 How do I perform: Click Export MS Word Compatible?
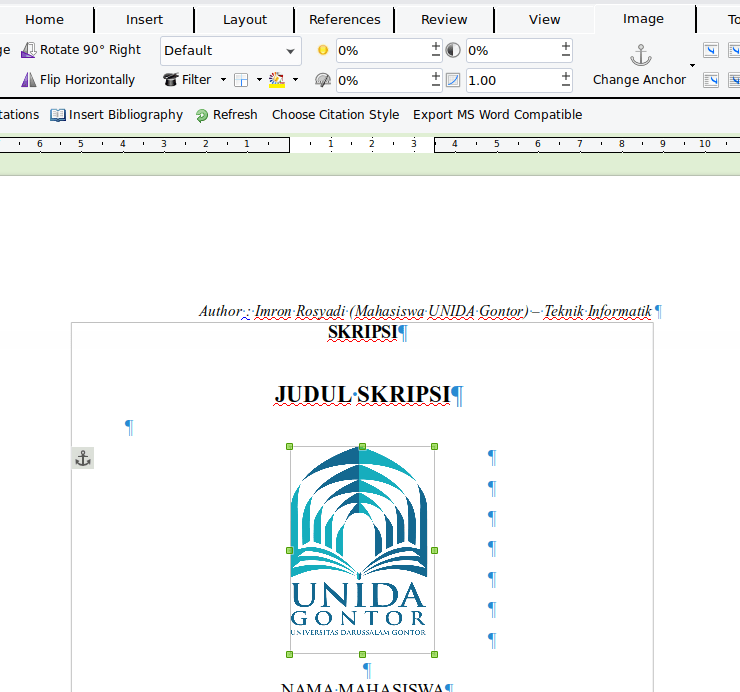click(497, 115)
